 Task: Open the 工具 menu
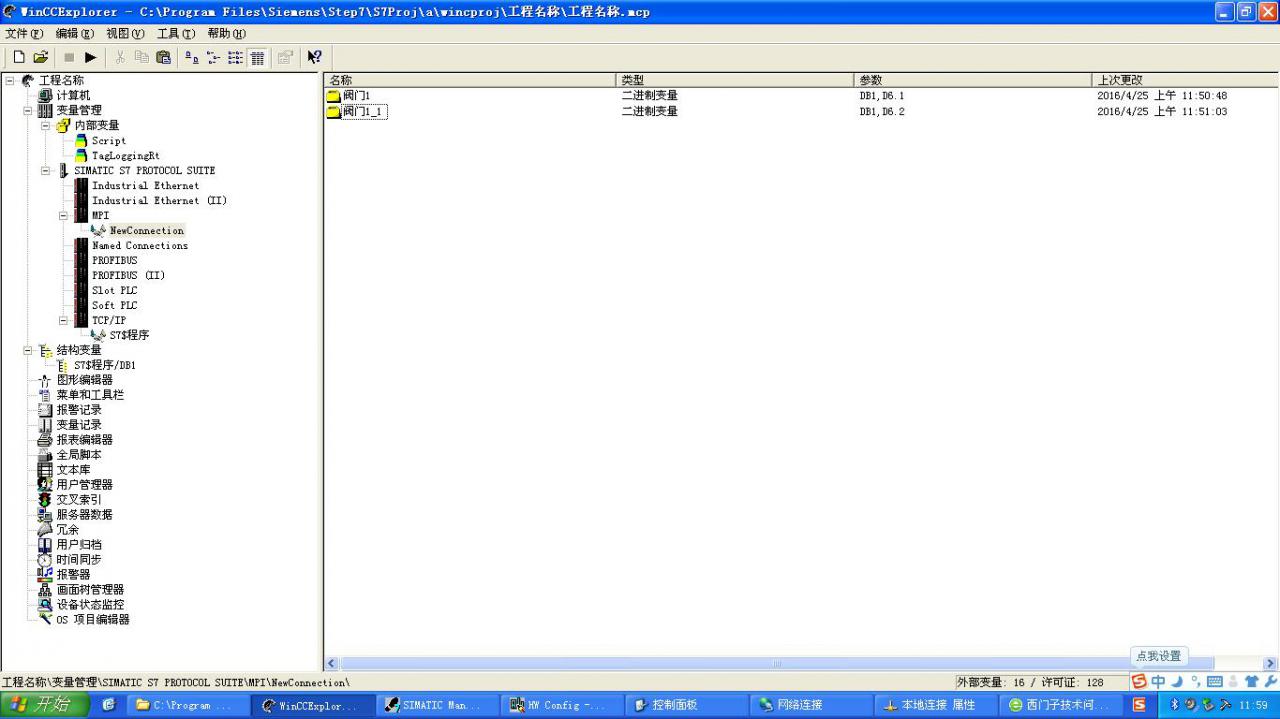coord(176,33)
